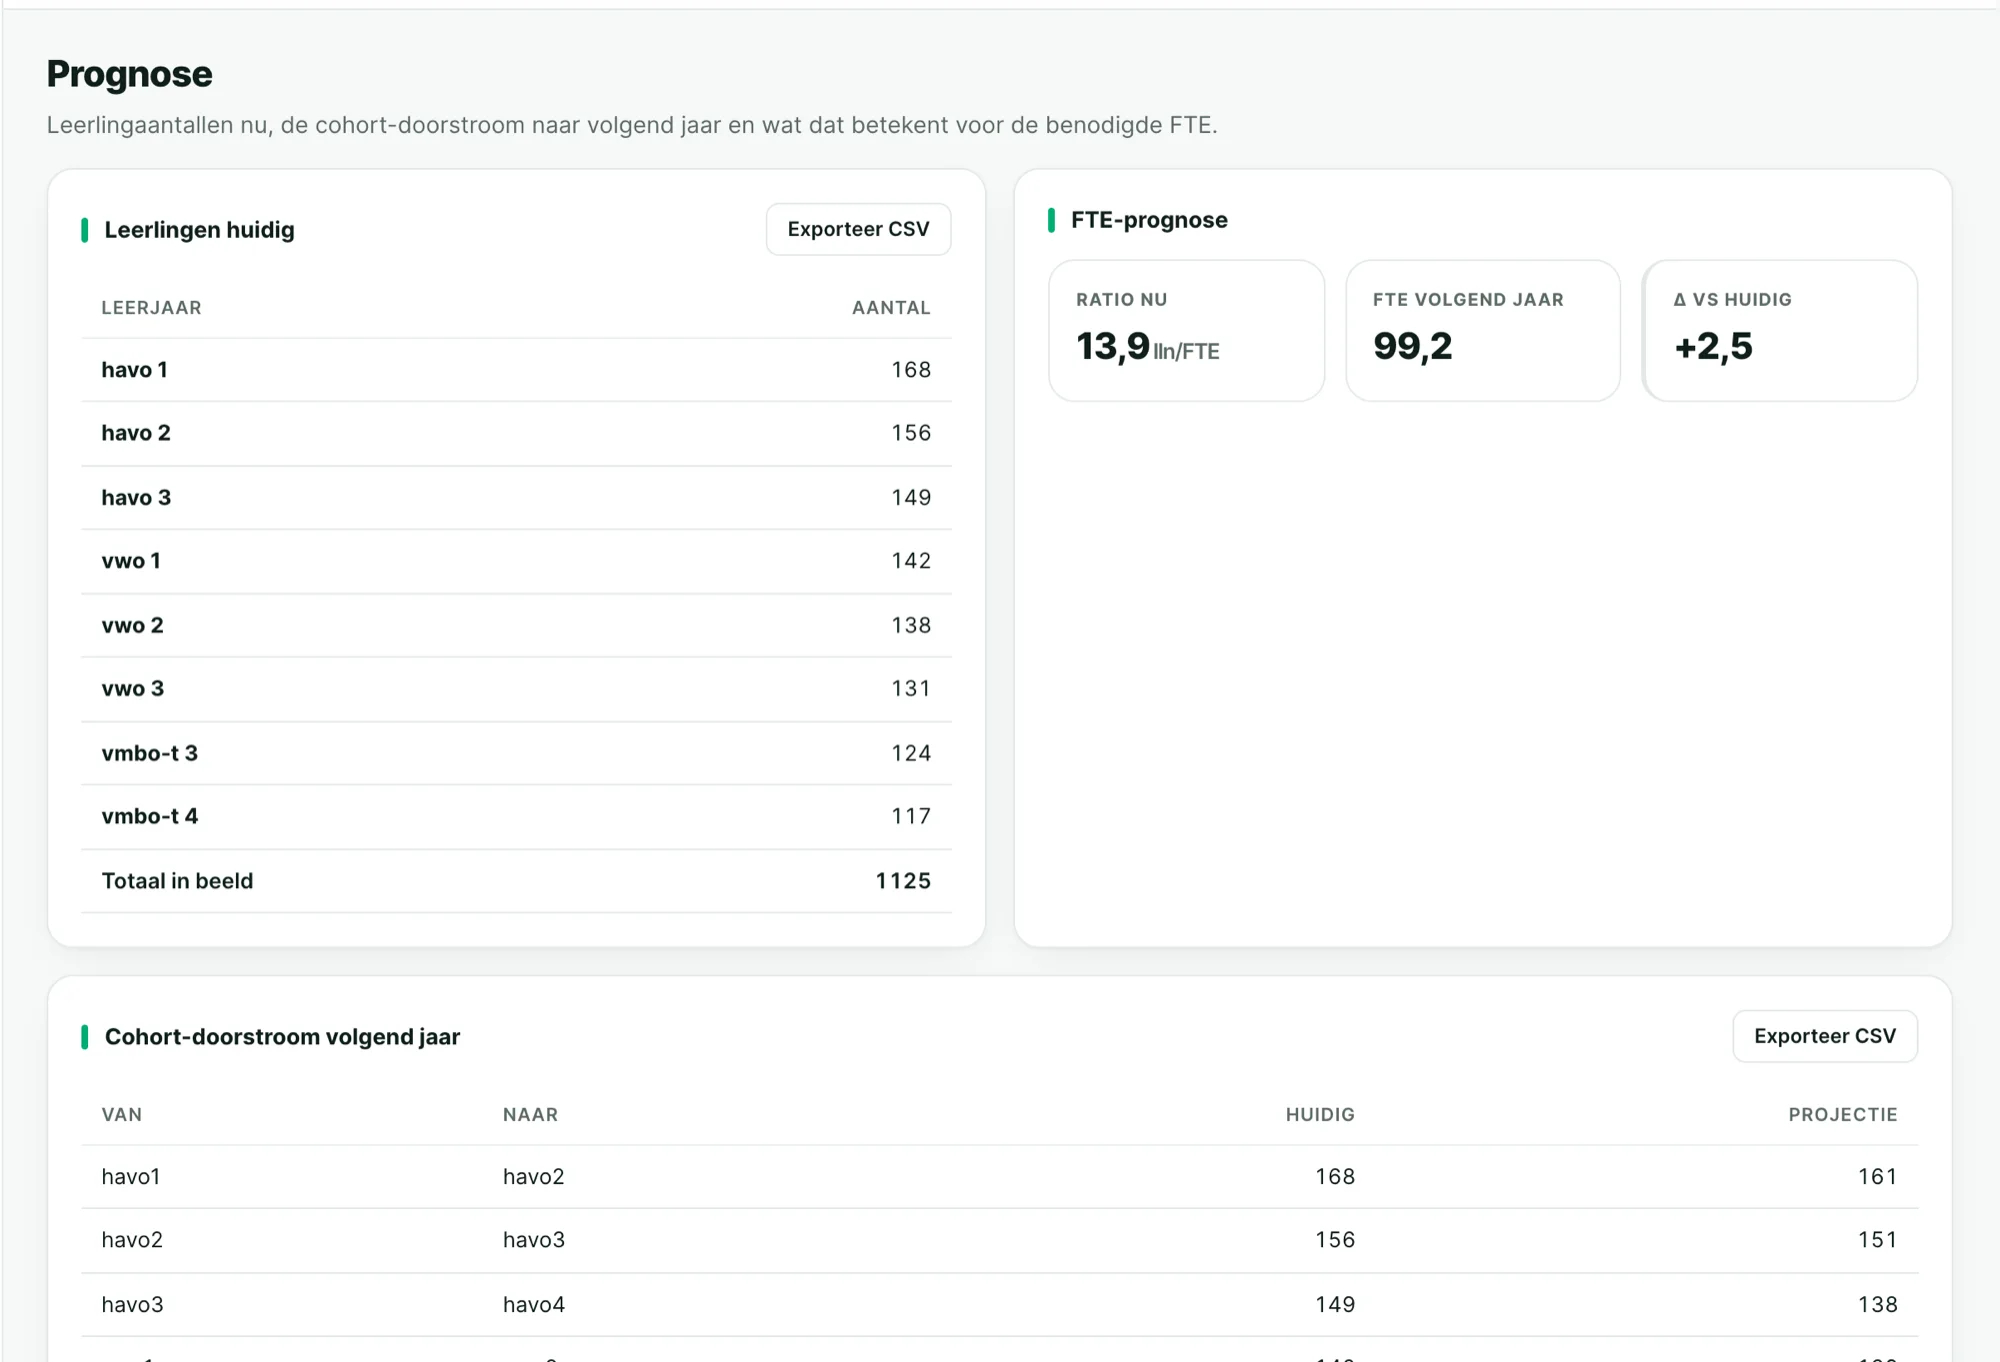2000x1362 pixels.
Task: Click projection value 161
Action: tap(1878, 1177)
